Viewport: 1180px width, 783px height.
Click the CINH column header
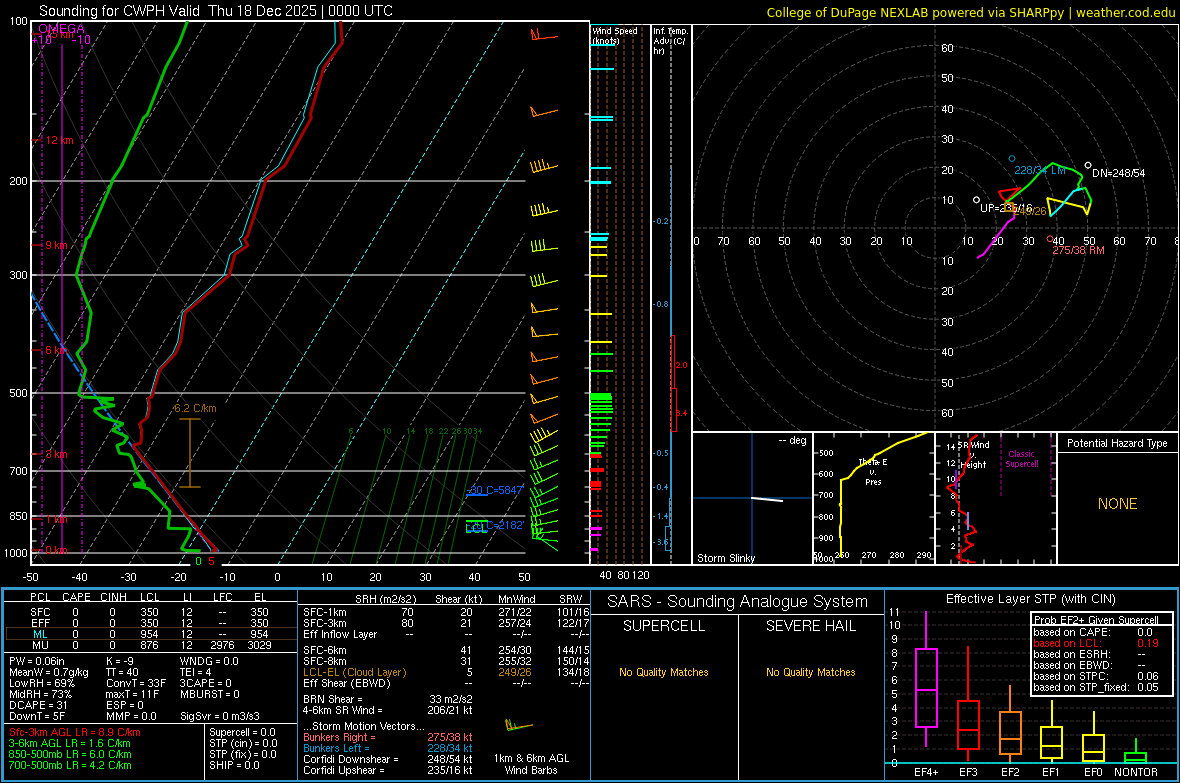(x=113, y=597)
